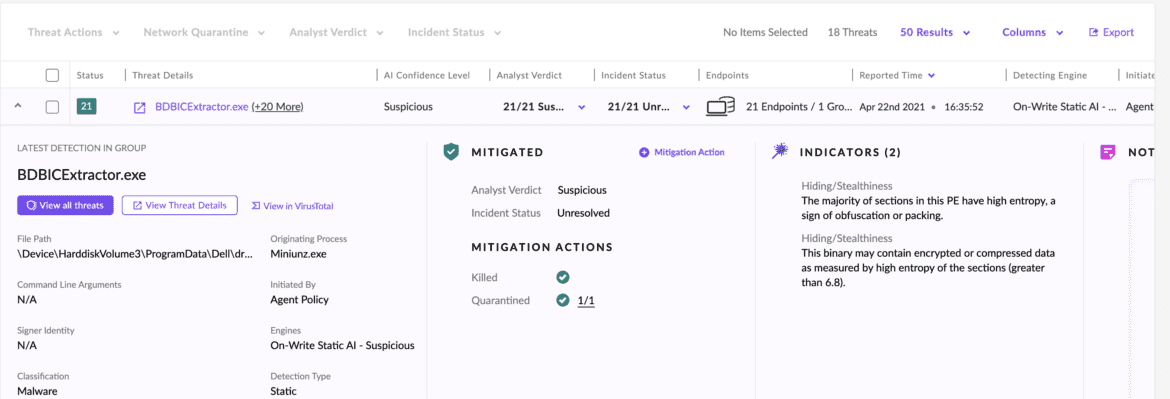
Task: Open the external link icon beside BDBICExtractor.exe
Action: click(139, 107)
